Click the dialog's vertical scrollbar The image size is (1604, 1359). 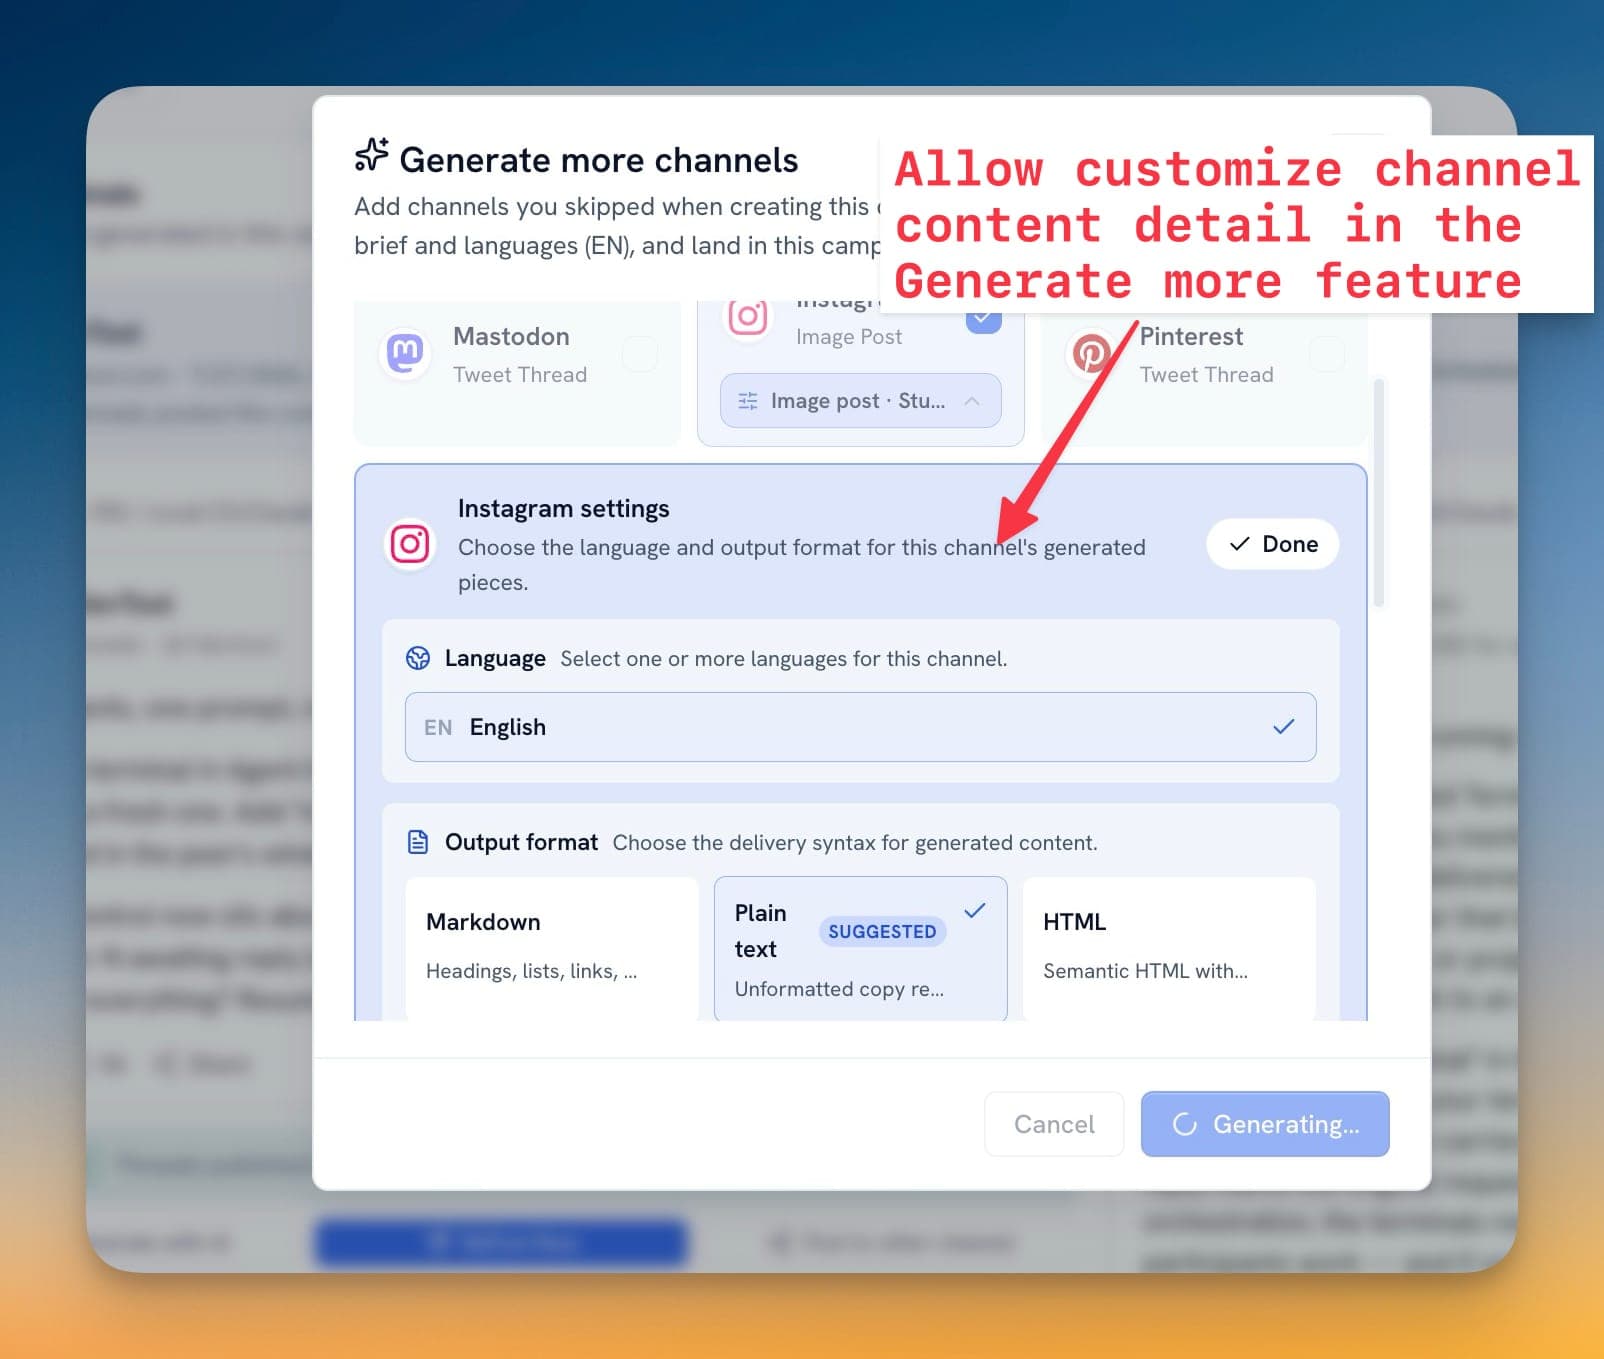1379,492
